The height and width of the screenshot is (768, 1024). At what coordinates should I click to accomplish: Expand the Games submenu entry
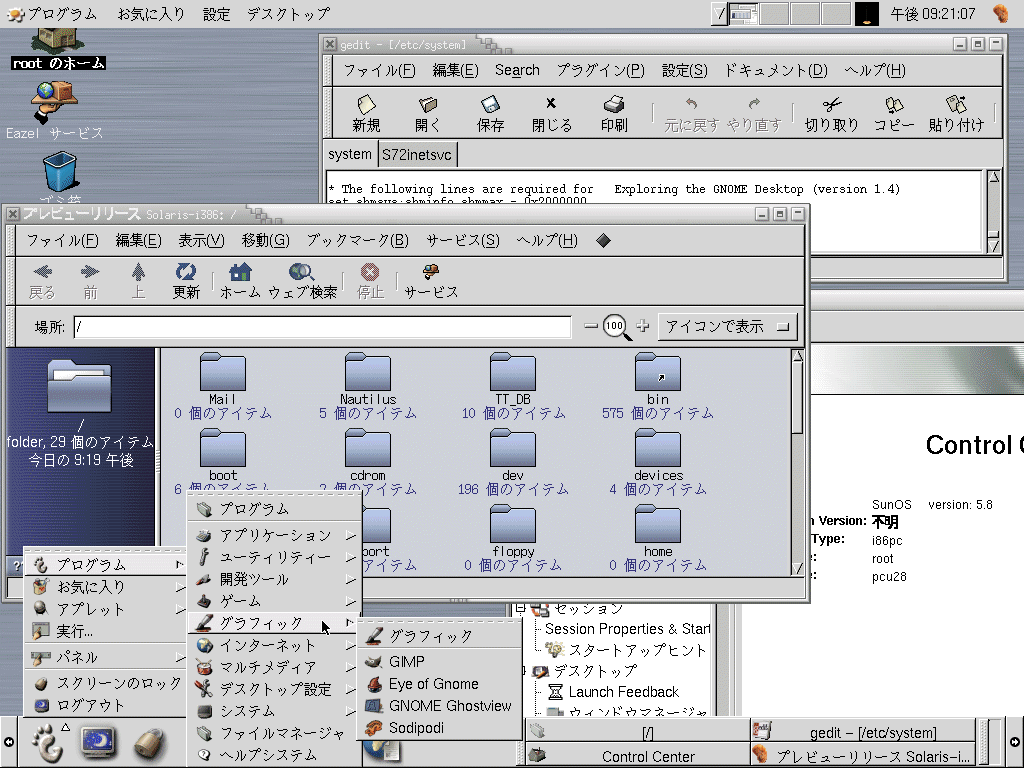[275, 601]
